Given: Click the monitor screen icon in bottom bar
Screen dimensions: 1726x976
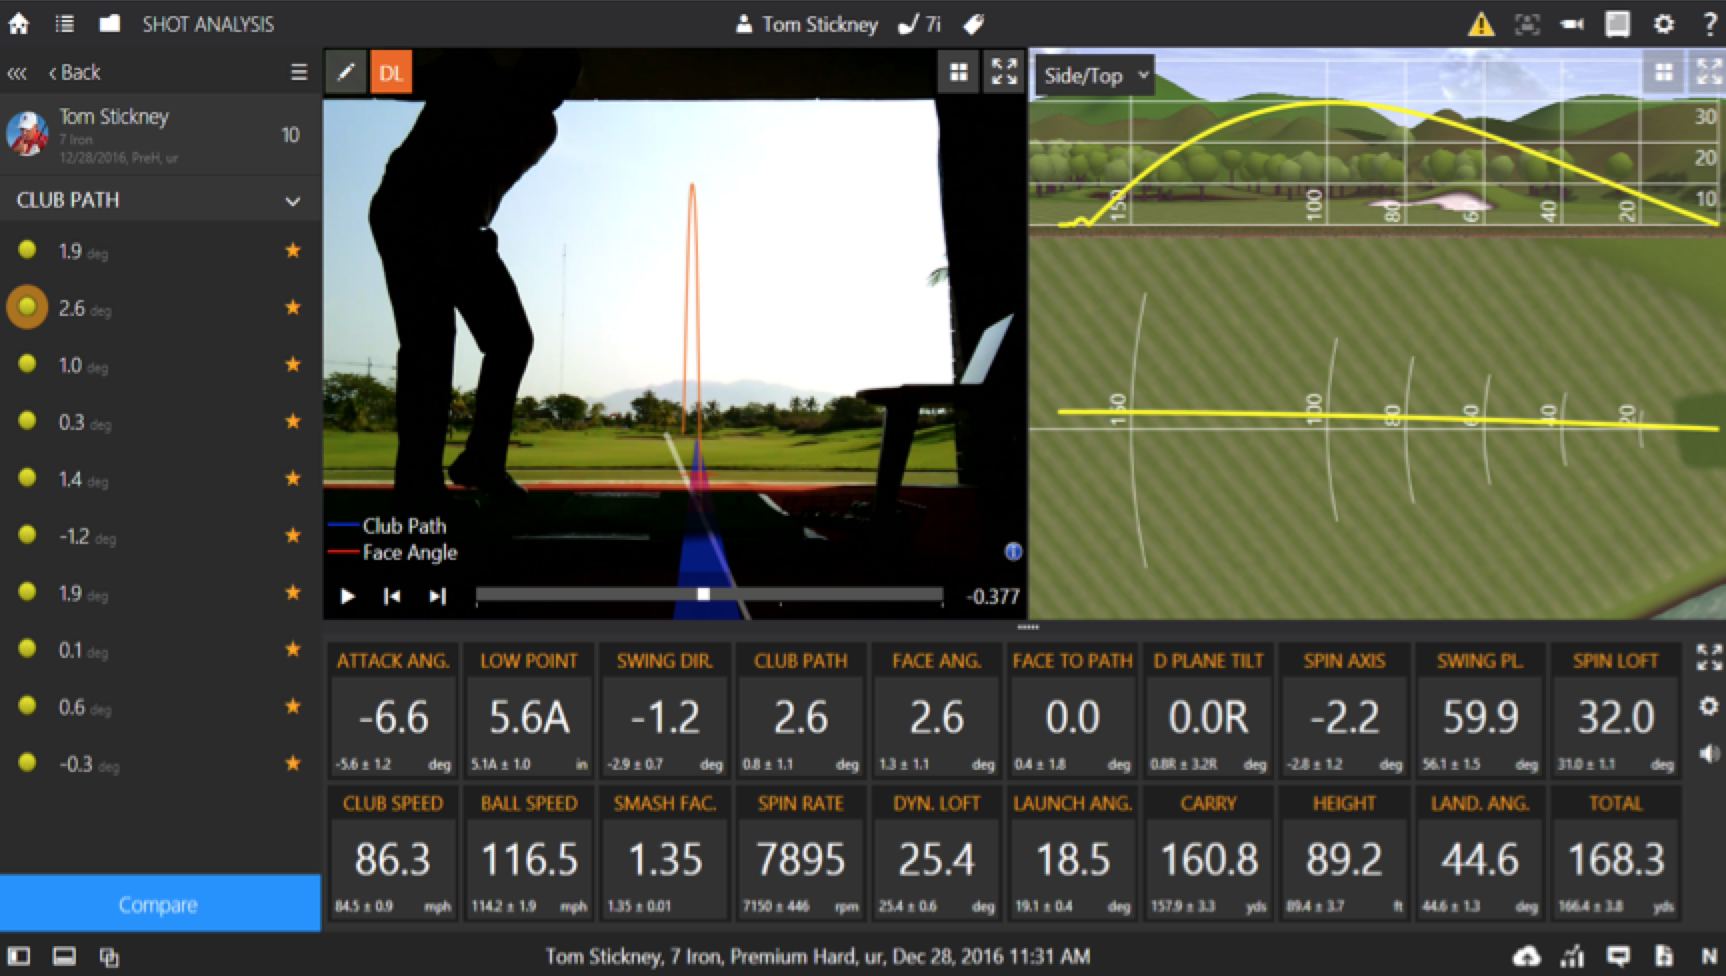Looking at the screenshot, I should coord(1617,957).
